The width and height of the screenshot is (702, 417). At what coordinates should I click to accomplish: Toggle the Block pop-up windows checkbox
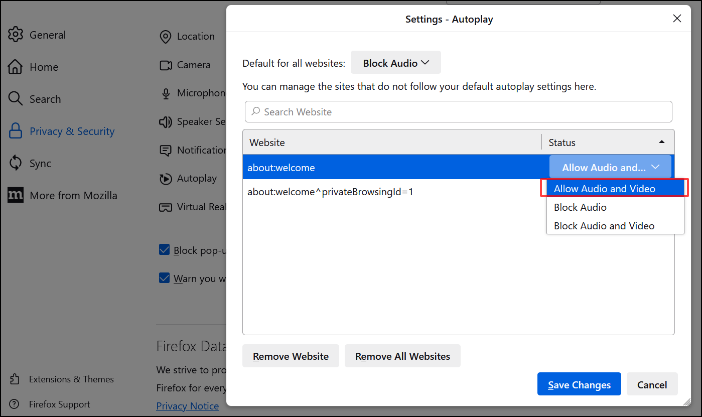coord(165,250)
